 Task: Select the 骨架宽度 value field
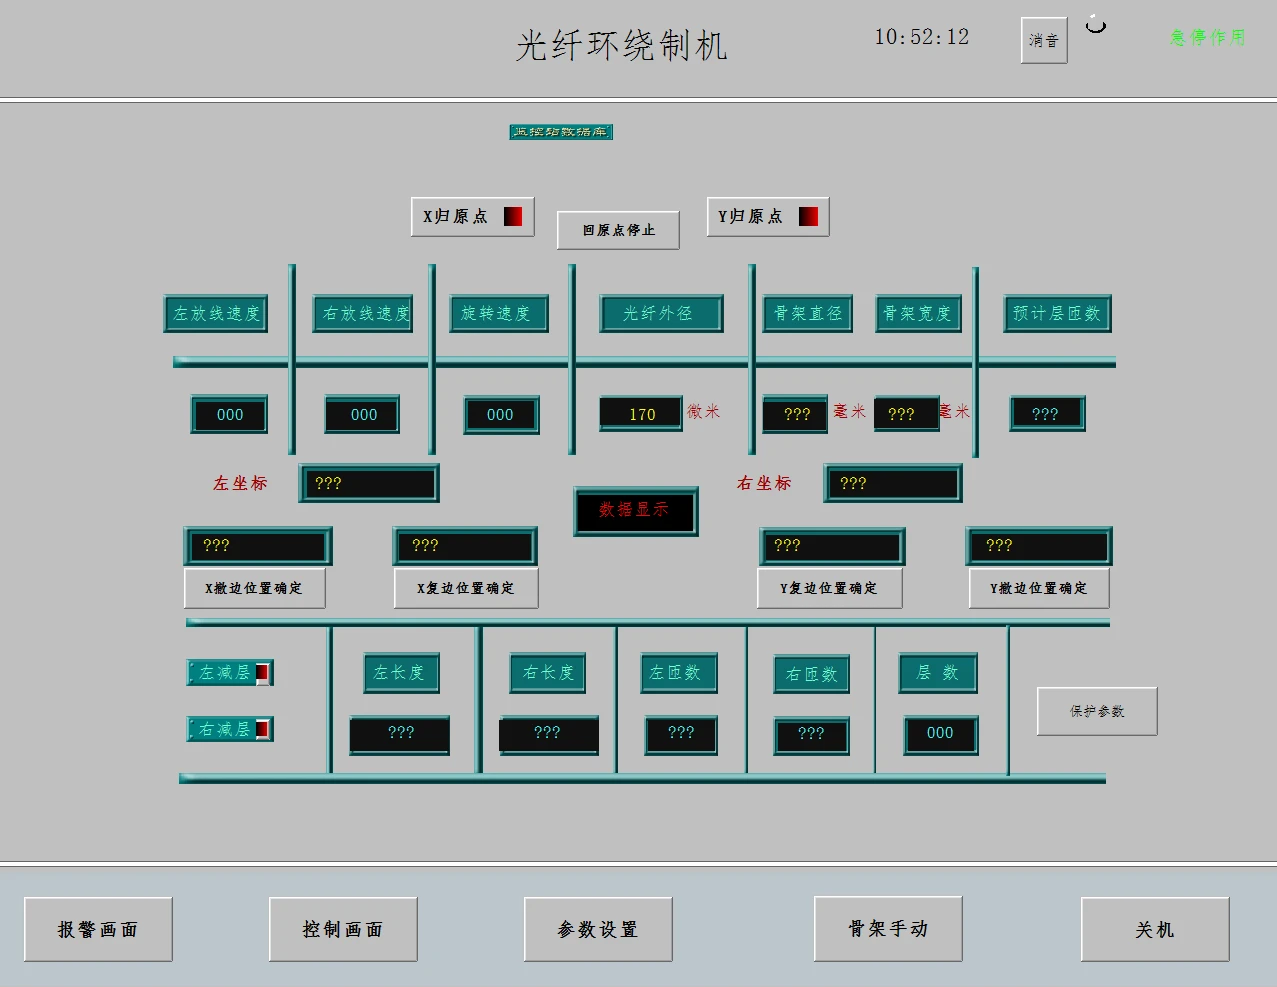907,414
